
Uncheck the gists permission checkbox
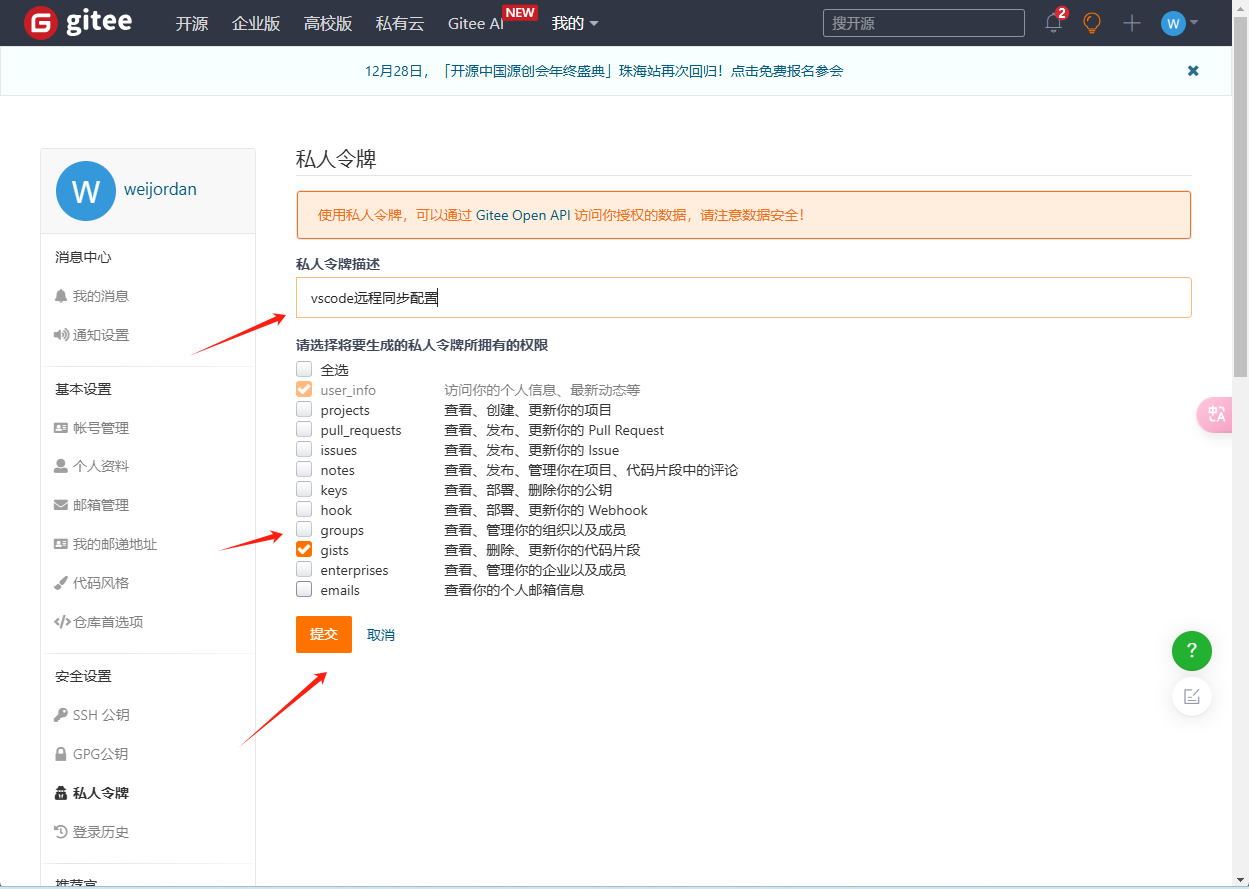click(x=304, y=549)
